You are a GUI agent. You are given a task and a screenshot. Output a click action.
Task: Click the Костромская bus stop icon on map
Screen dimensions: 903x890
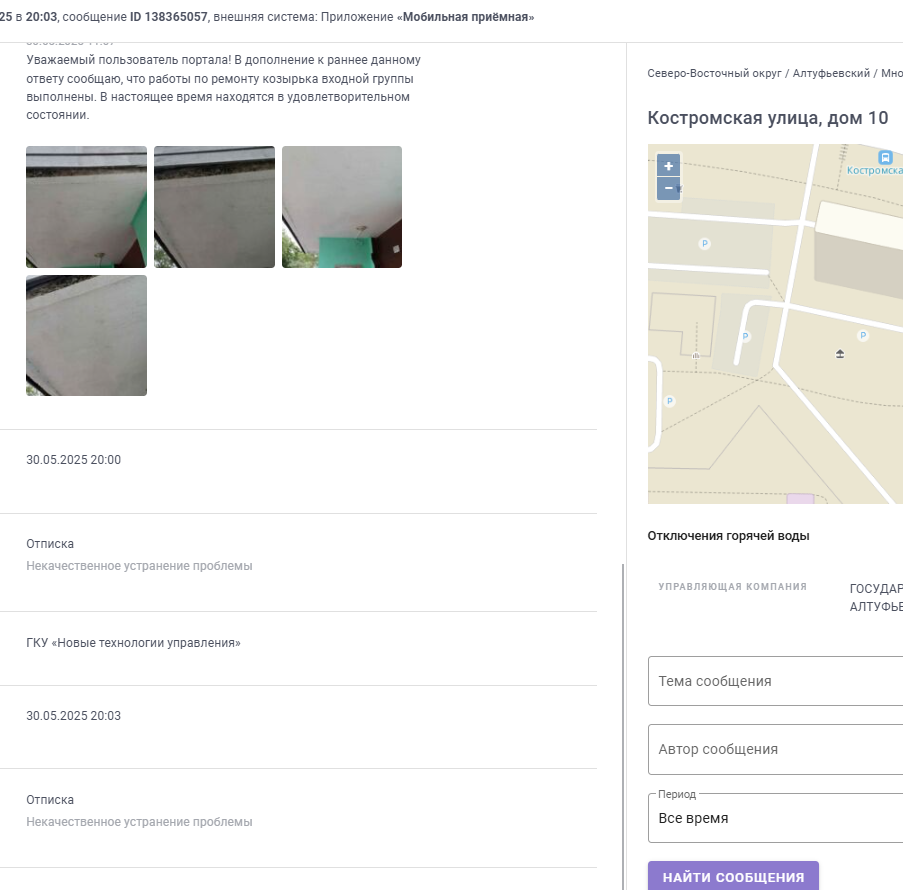[x=885, y=157]
